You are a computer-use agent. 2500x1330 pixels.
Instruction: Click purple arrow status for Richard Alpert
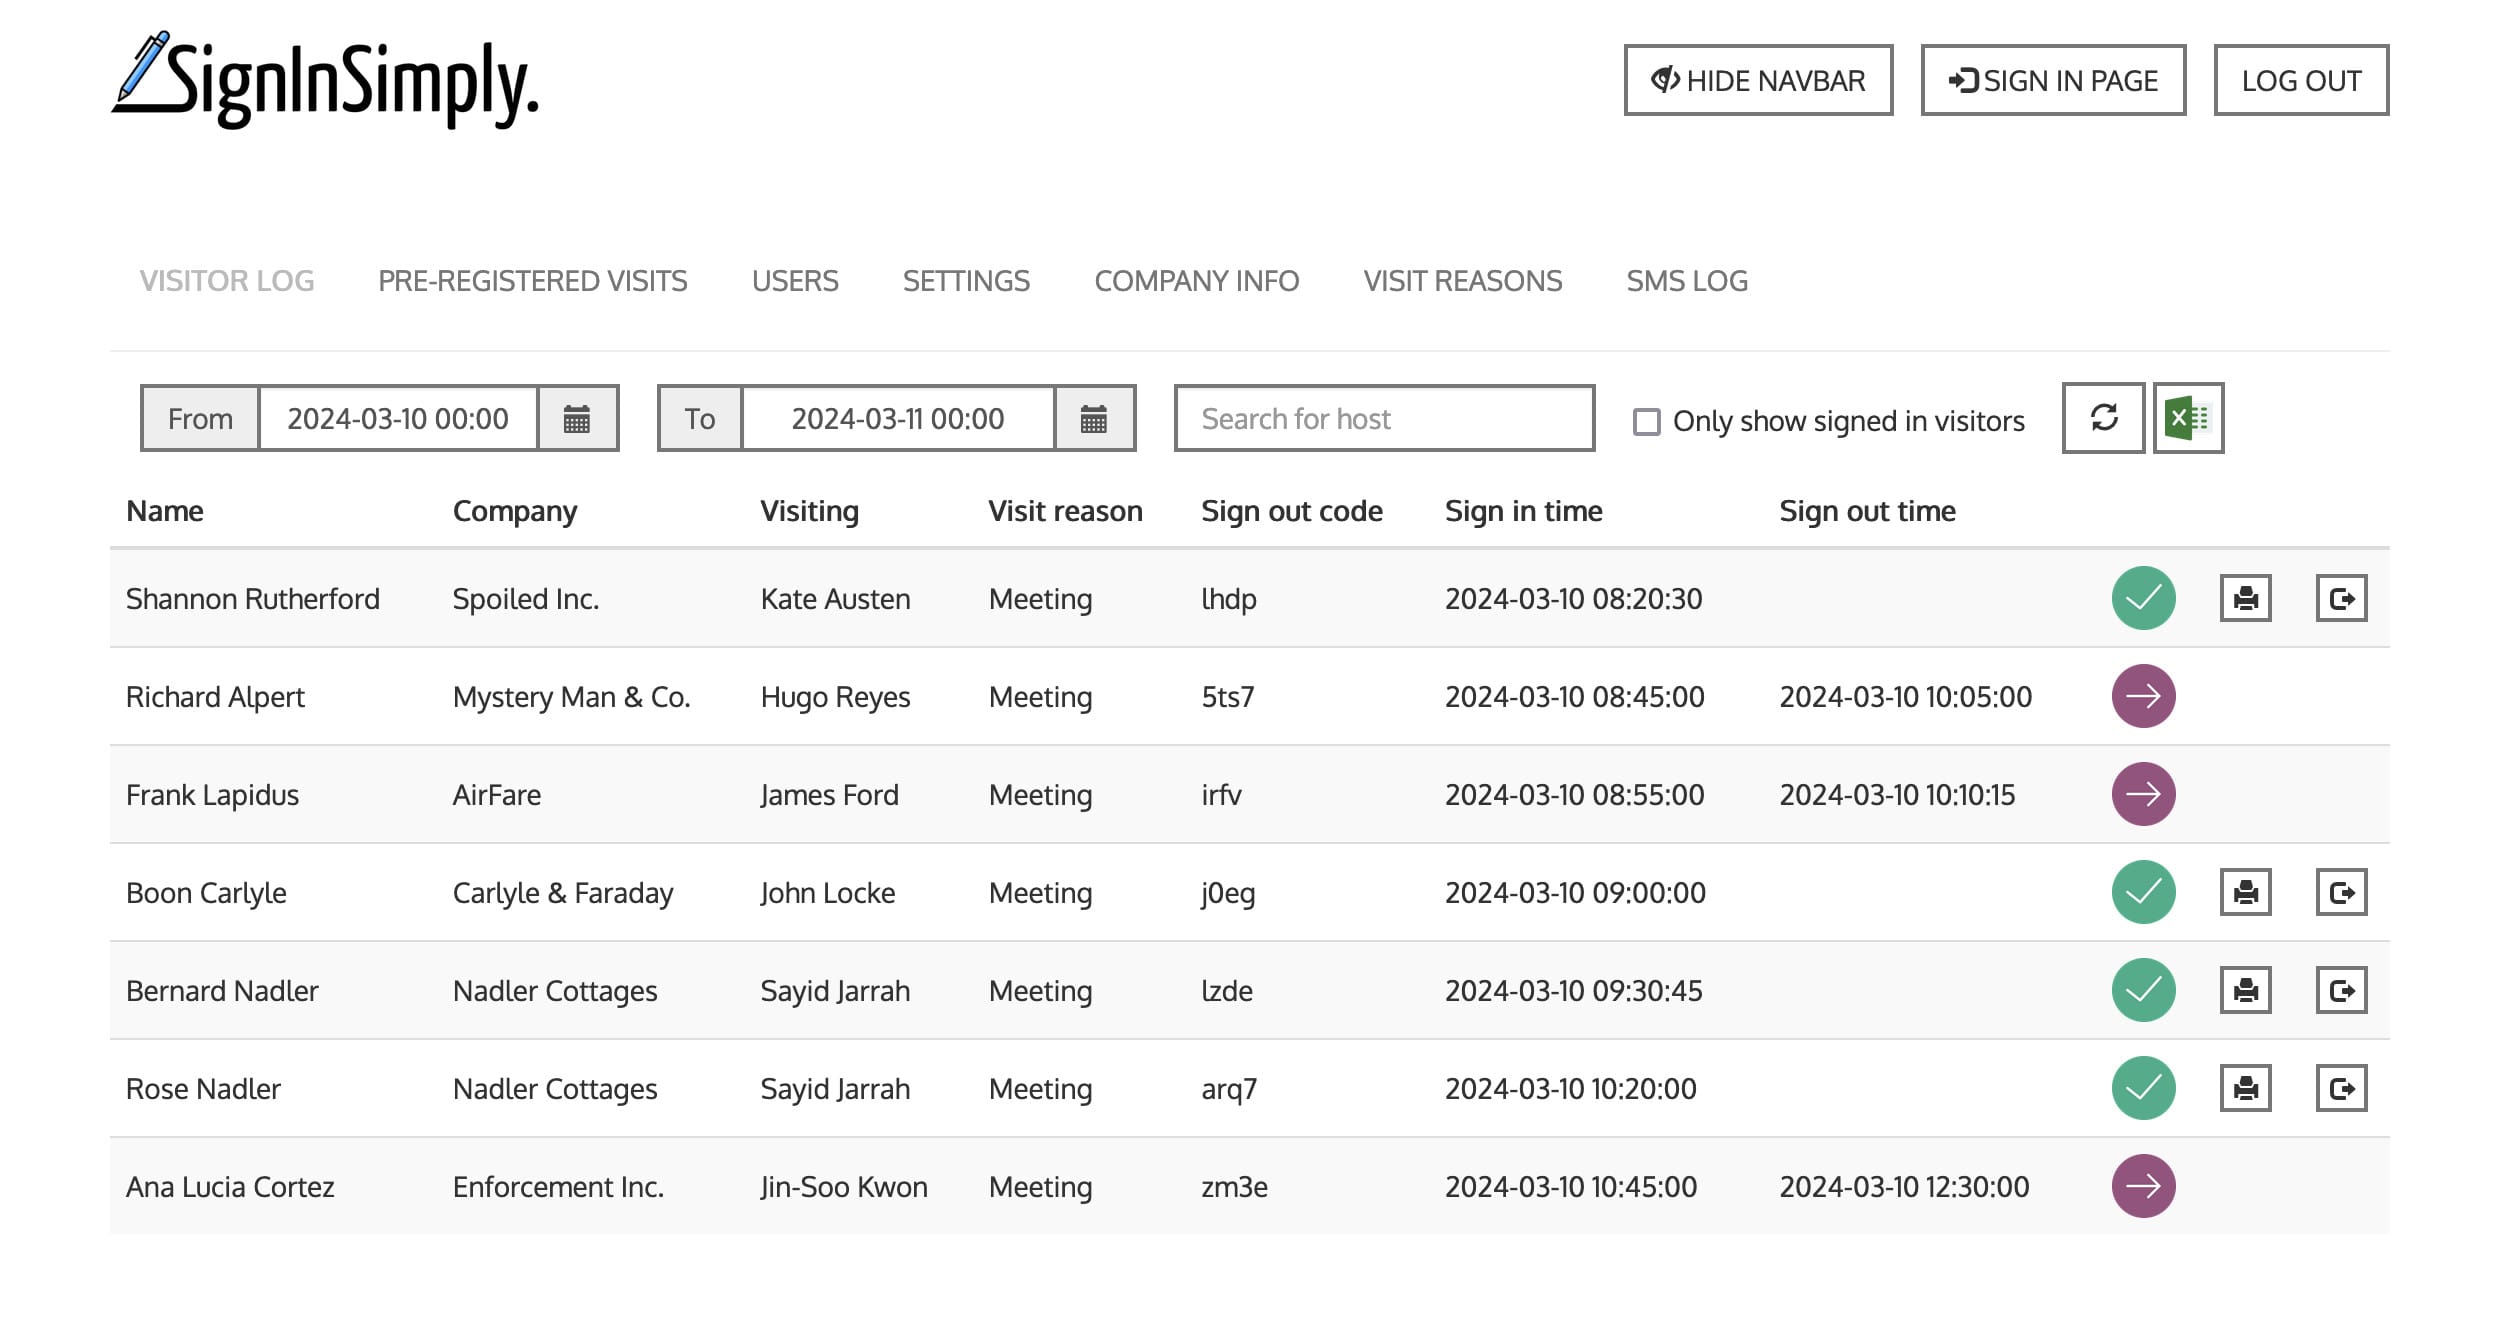(x=2143, y=696)
